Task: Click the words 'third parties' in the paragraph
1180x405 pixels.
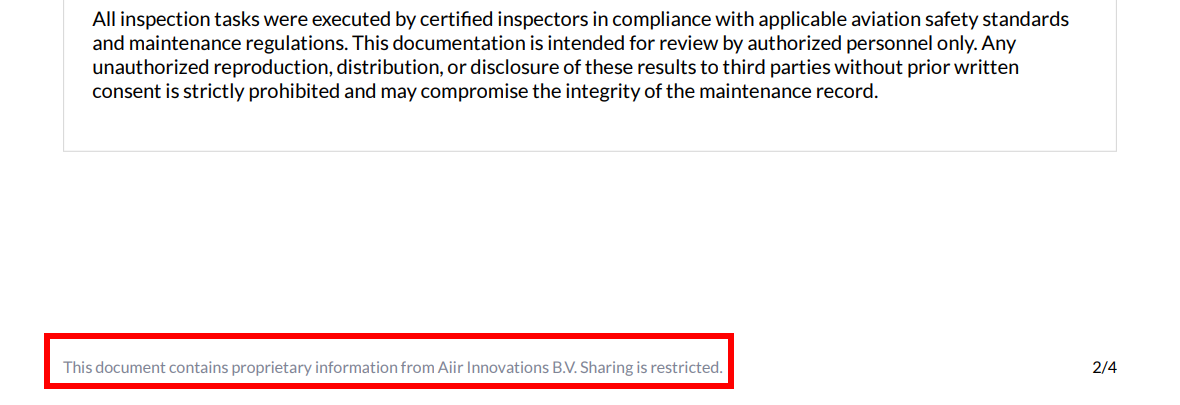Action: 766,68
